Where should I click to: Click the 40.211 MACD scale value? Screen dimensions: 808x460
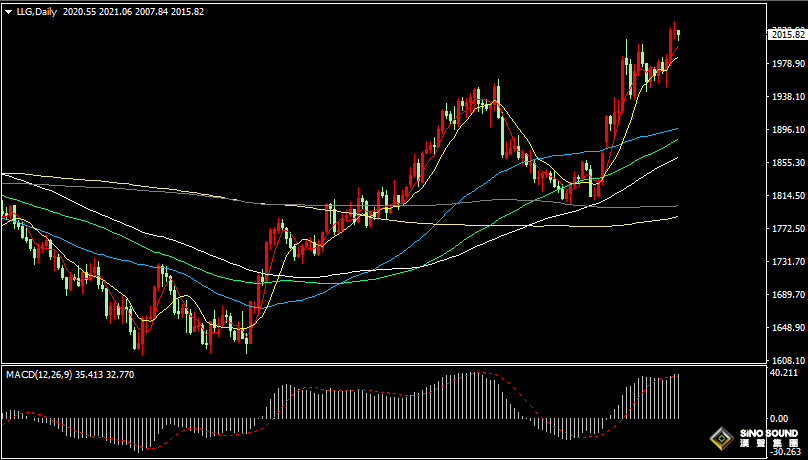click(786, 374)
